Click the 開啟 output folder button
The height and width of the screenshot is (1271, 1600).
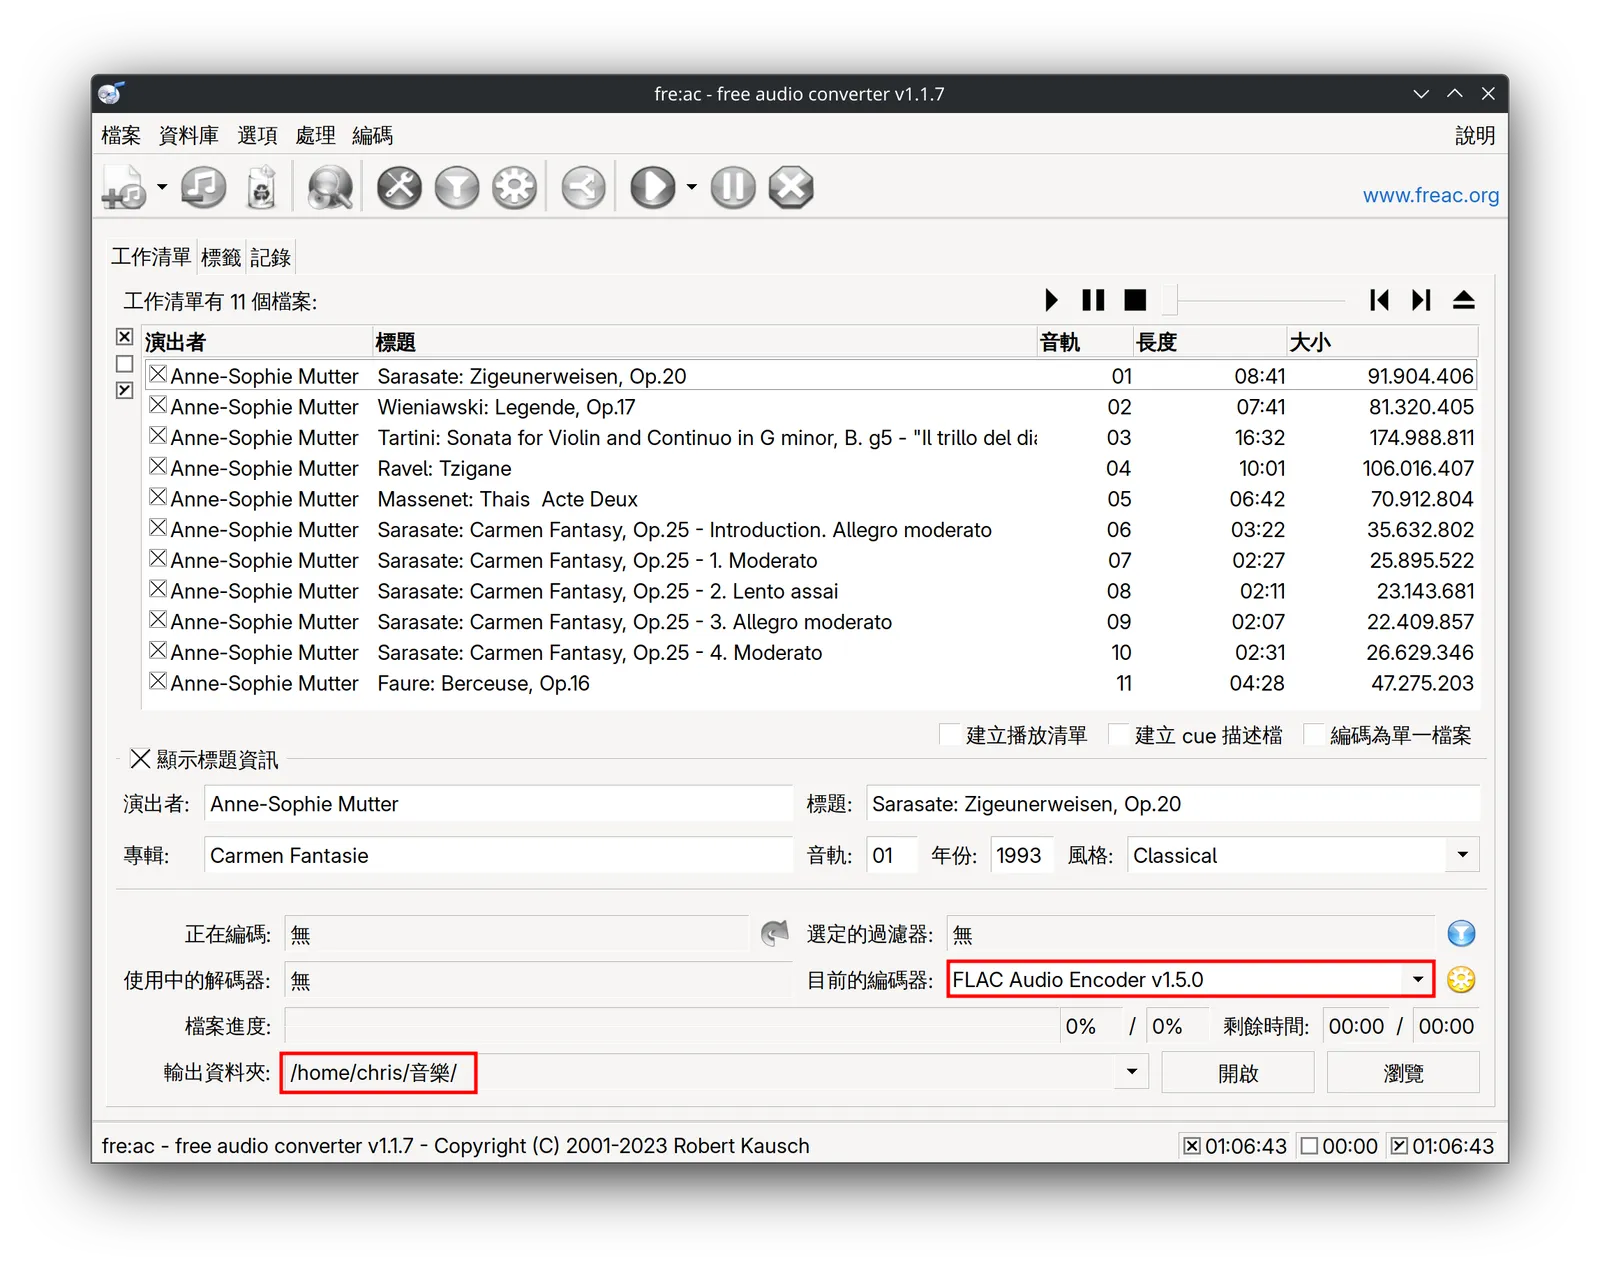pos(1238,1073)
